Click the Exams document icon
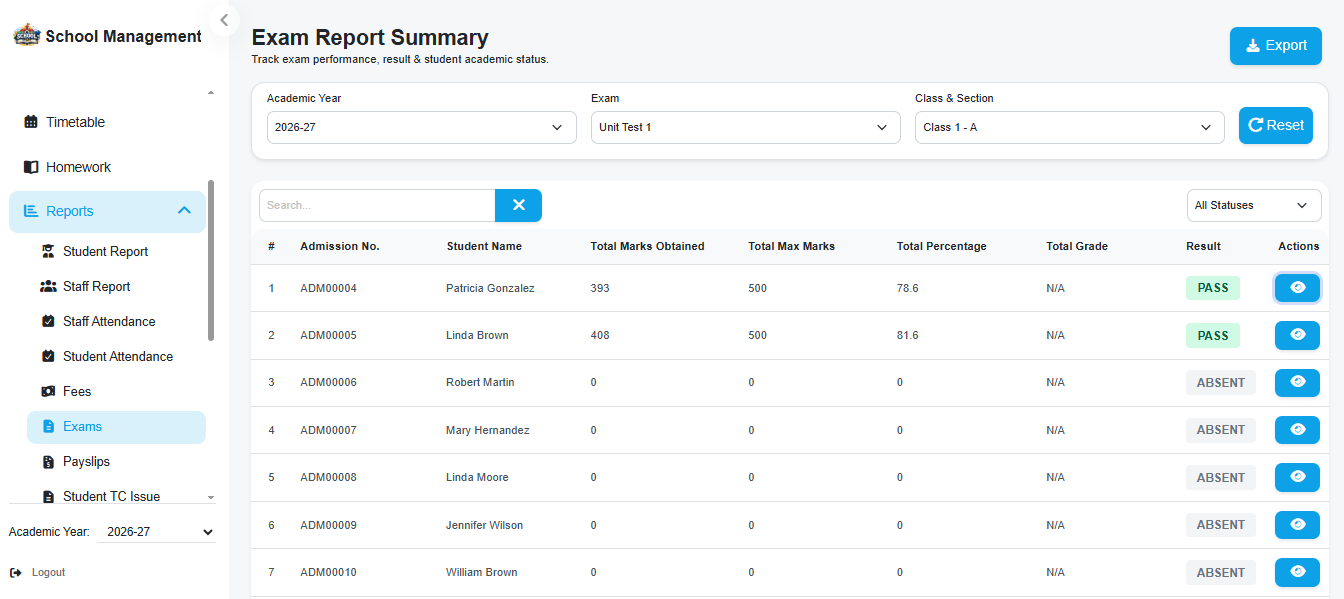The width and height of the screenshot is (1344, 599). point(48,426)
